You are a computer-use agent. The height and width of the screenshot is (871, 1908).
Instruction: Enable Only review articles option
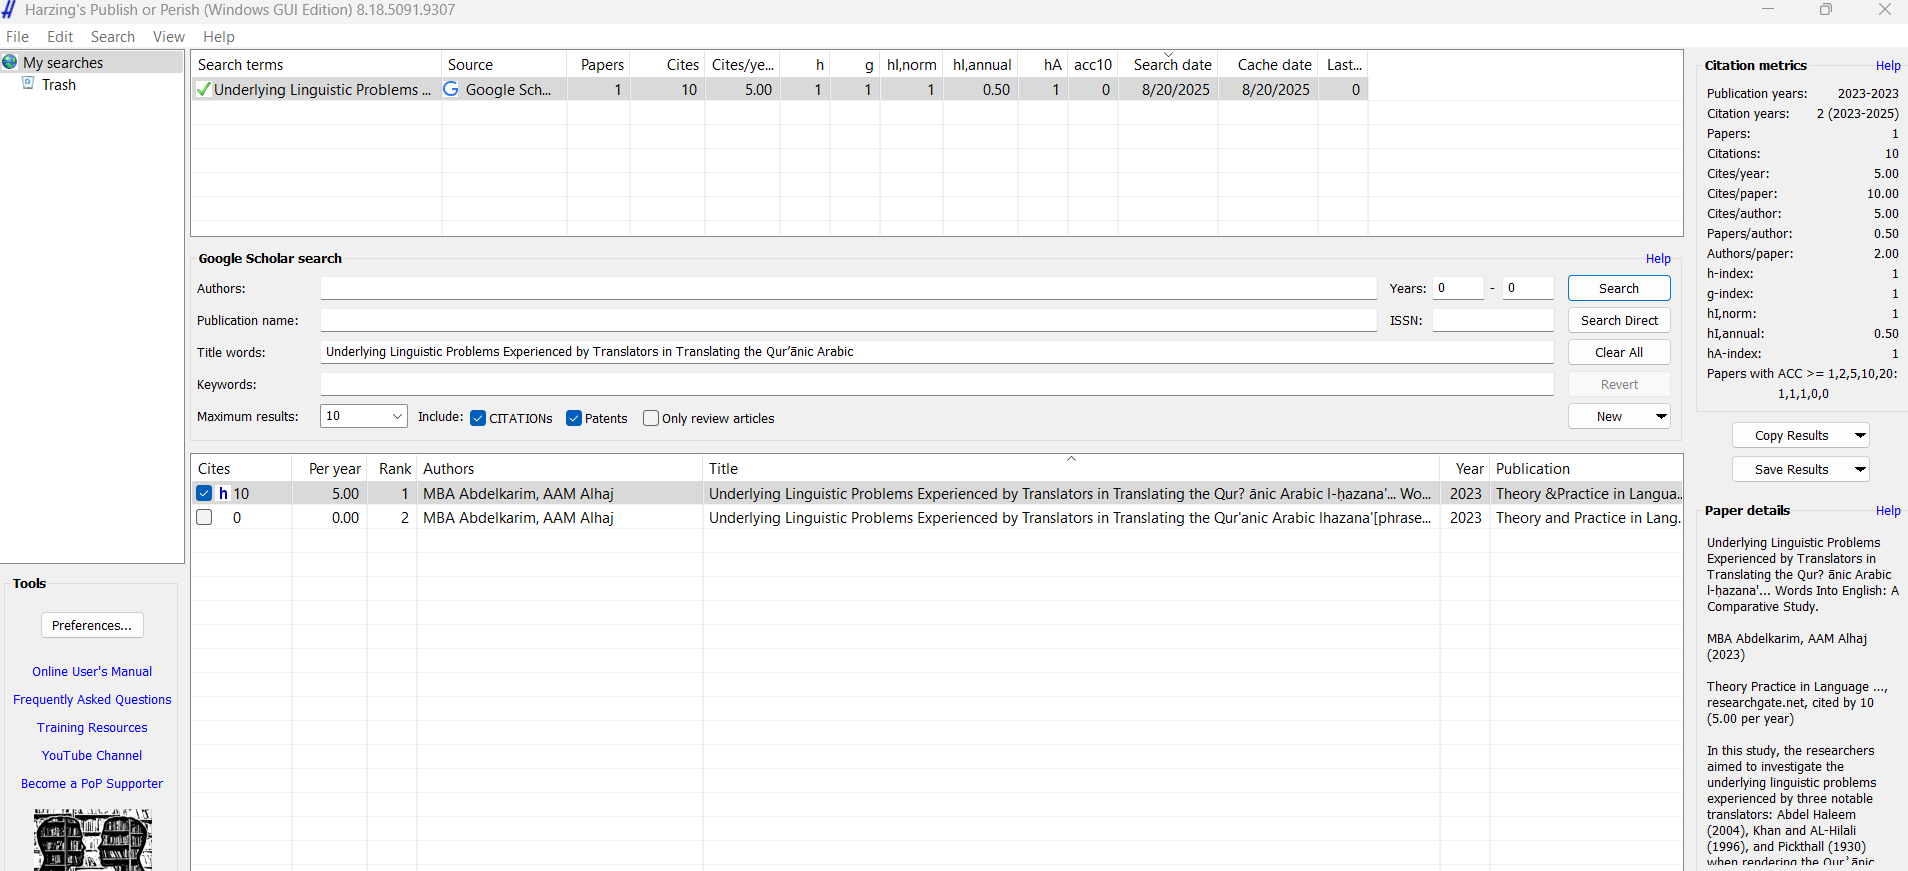[x=651, y=418]
